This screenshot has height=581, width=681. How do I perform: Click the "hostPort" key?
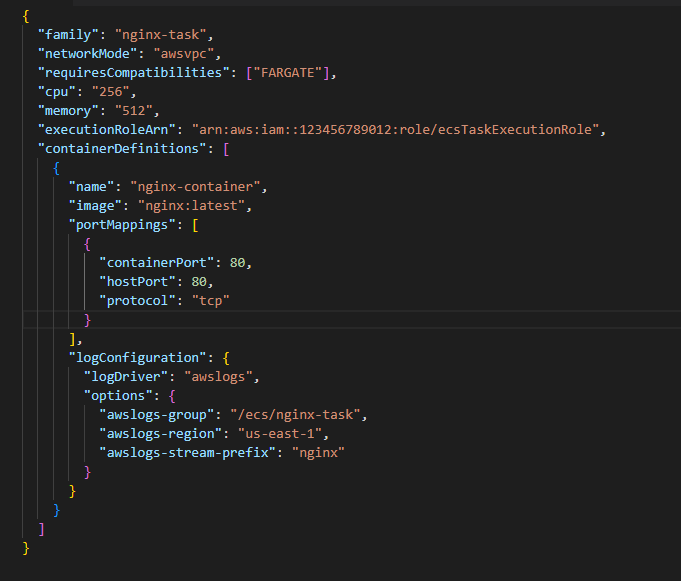(137, 282)
